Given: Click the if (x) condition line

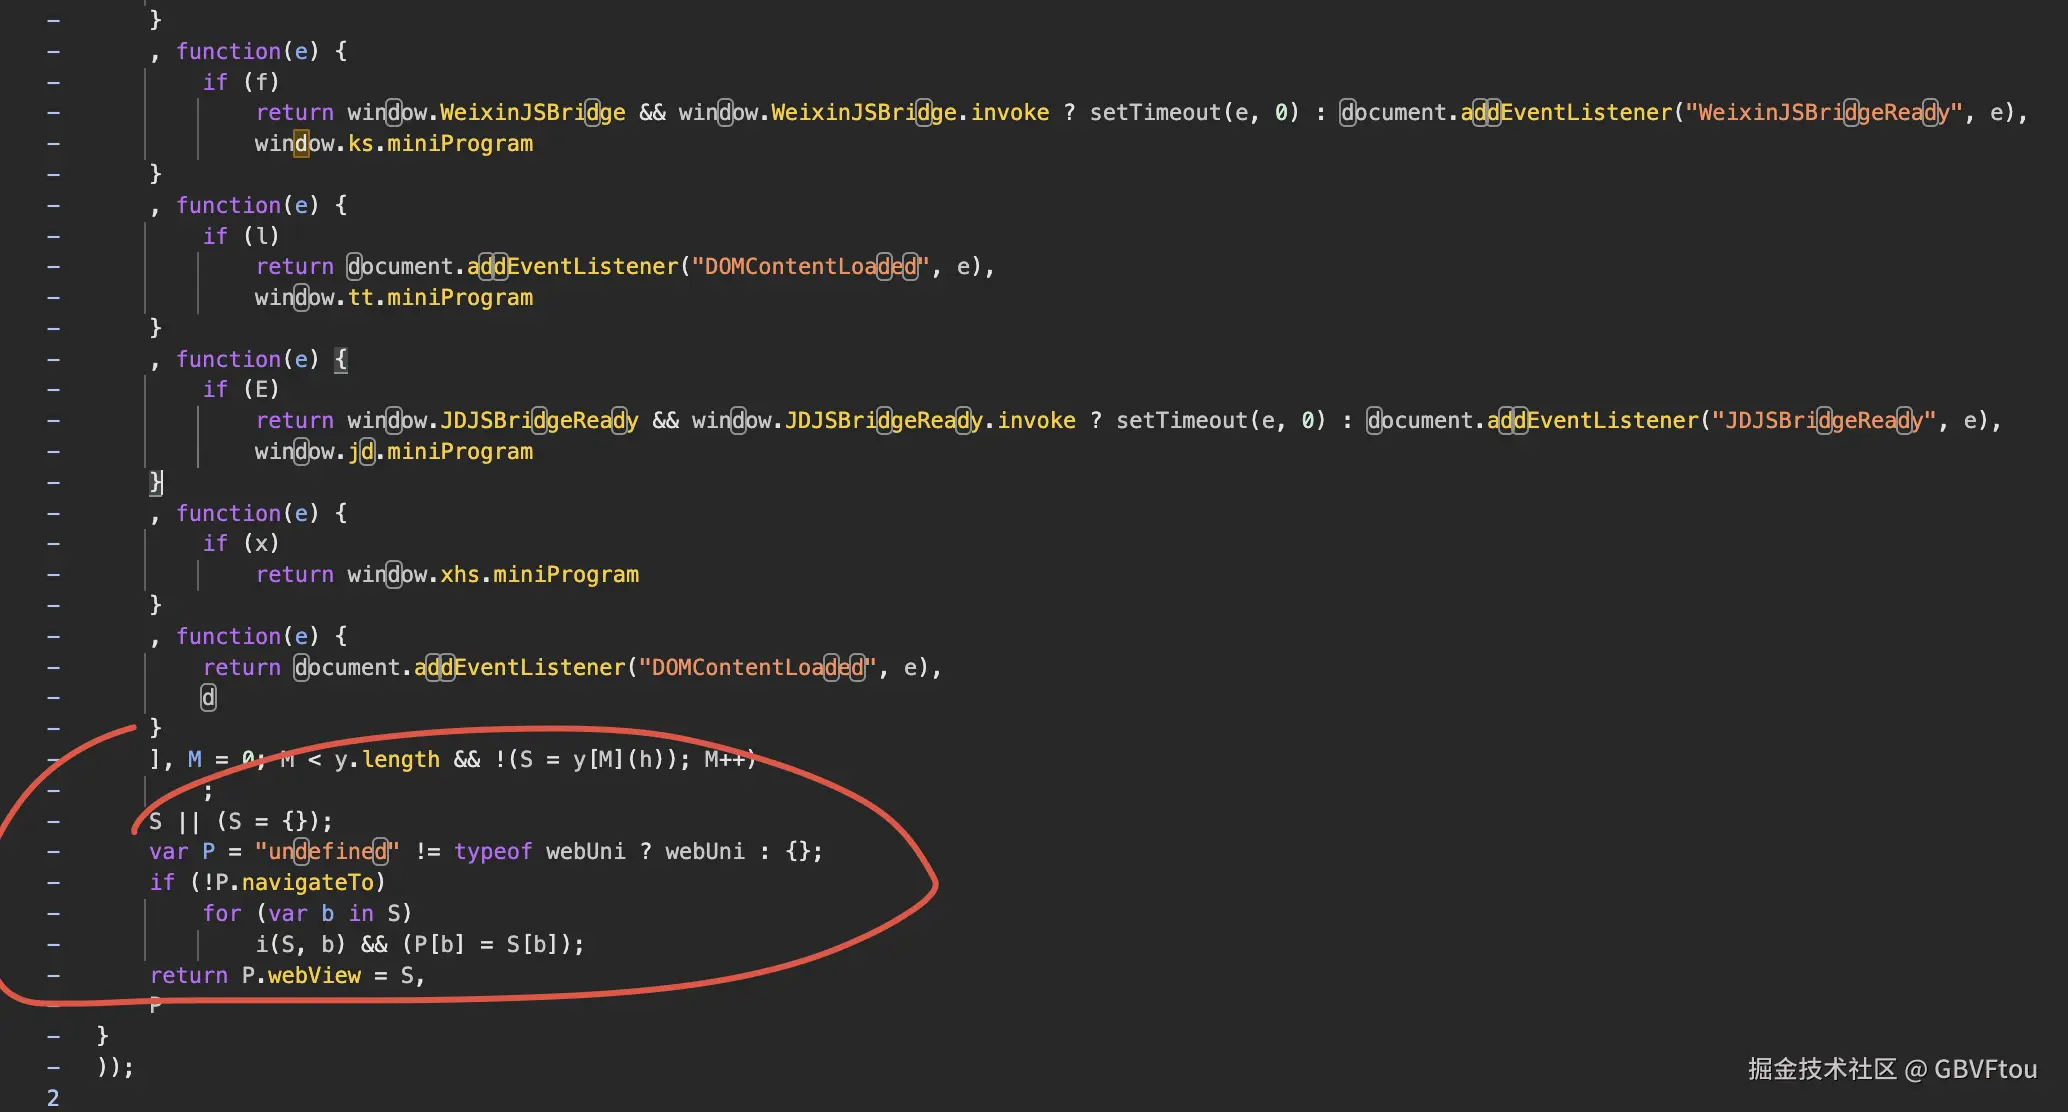Looking at the screenshot, I should 241,543.
